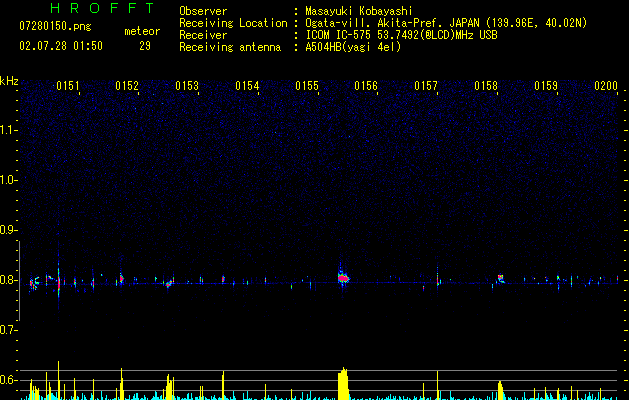Click the 0159 time marker
Image resolution: width=629 pixels, height=400 pixels.
546,86
